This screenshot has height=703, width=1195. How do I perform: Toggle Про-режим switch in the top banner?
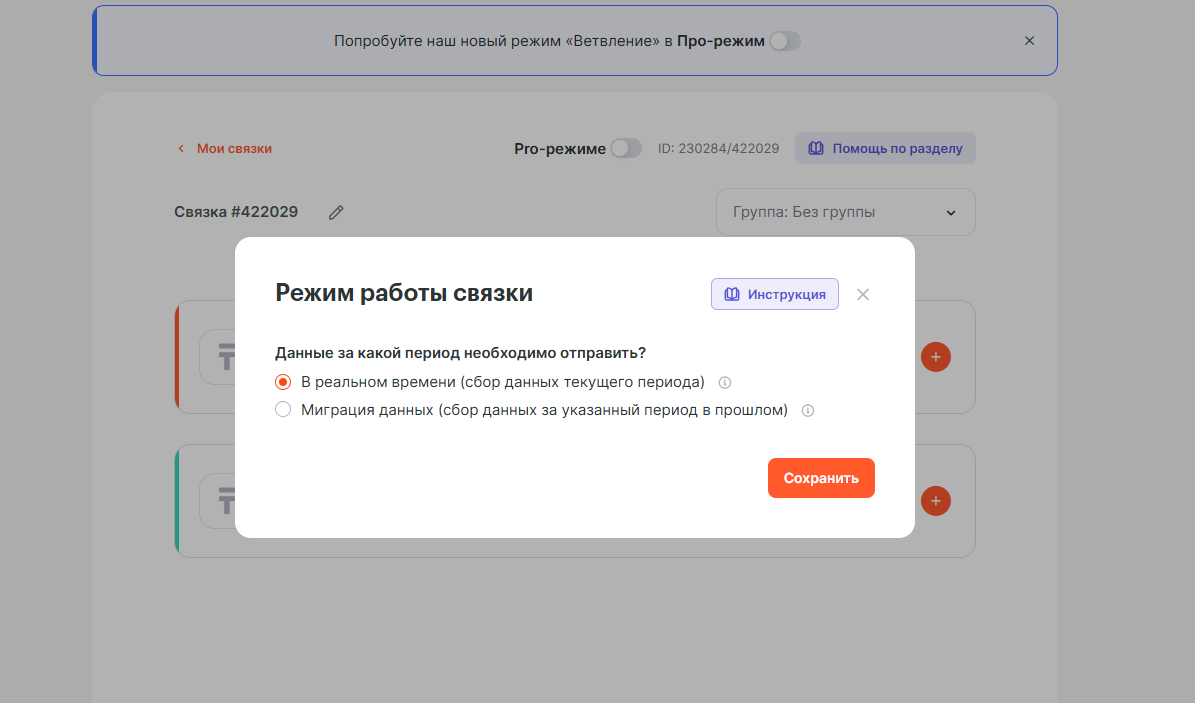785,41
